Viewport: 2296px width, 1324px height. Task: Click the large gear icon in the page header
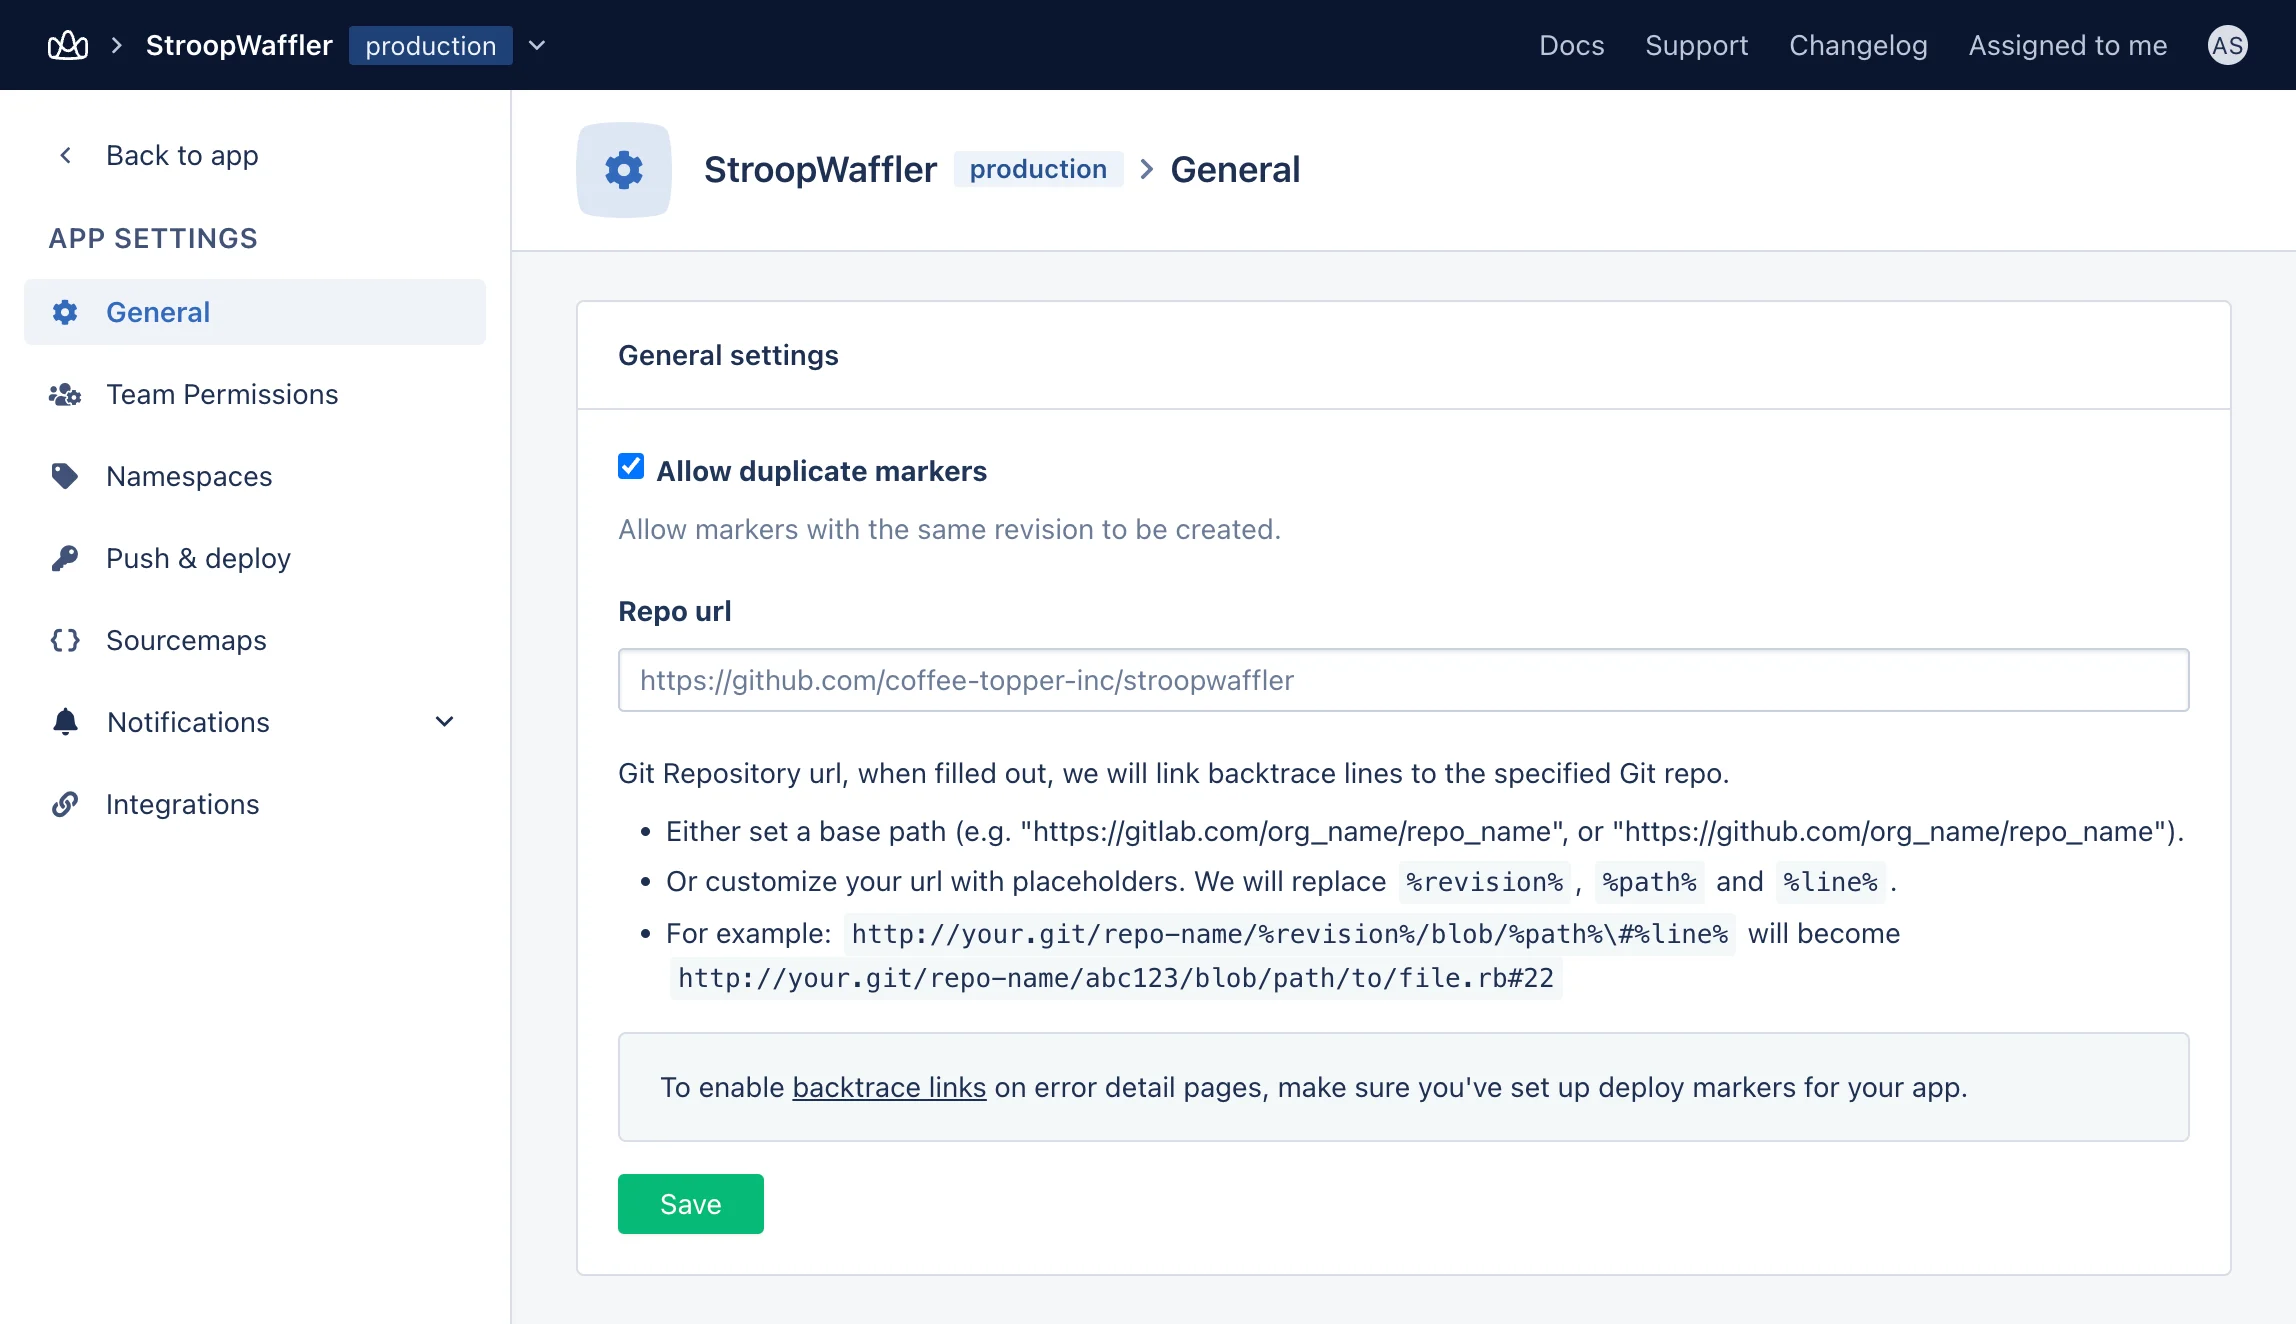pyautogui.click(x=624, y=170)
